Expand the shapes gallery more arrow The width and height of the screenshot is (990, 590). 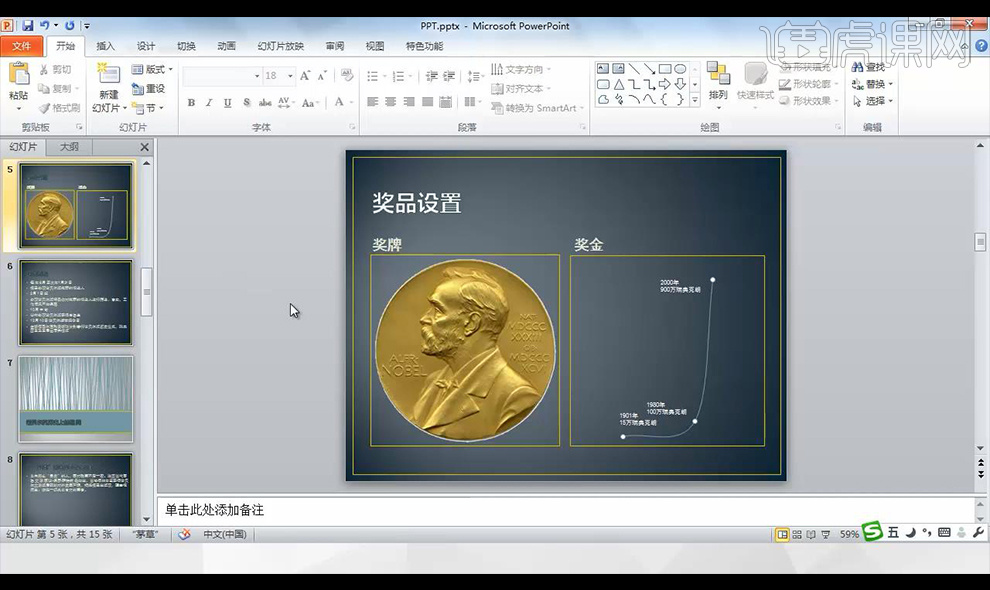[x=695, y=100]
